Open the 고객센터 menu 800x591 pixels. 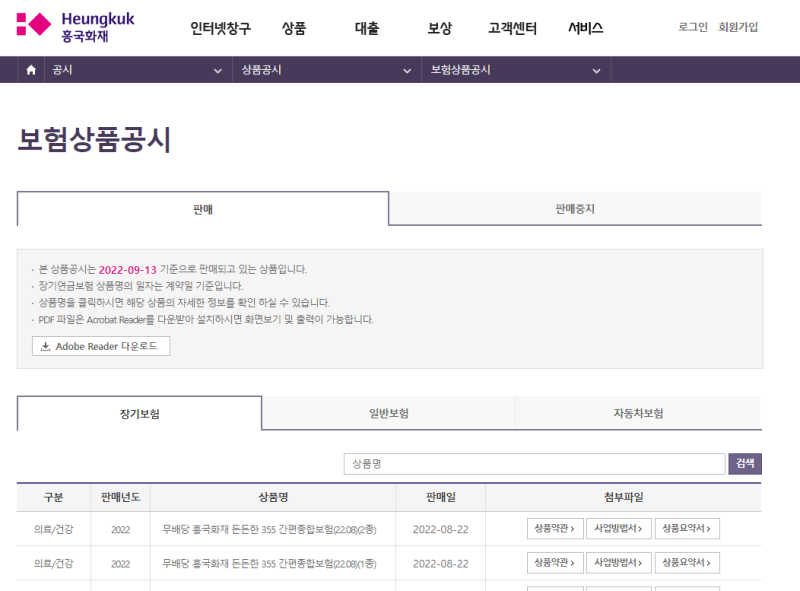click(x=512, y=28)
